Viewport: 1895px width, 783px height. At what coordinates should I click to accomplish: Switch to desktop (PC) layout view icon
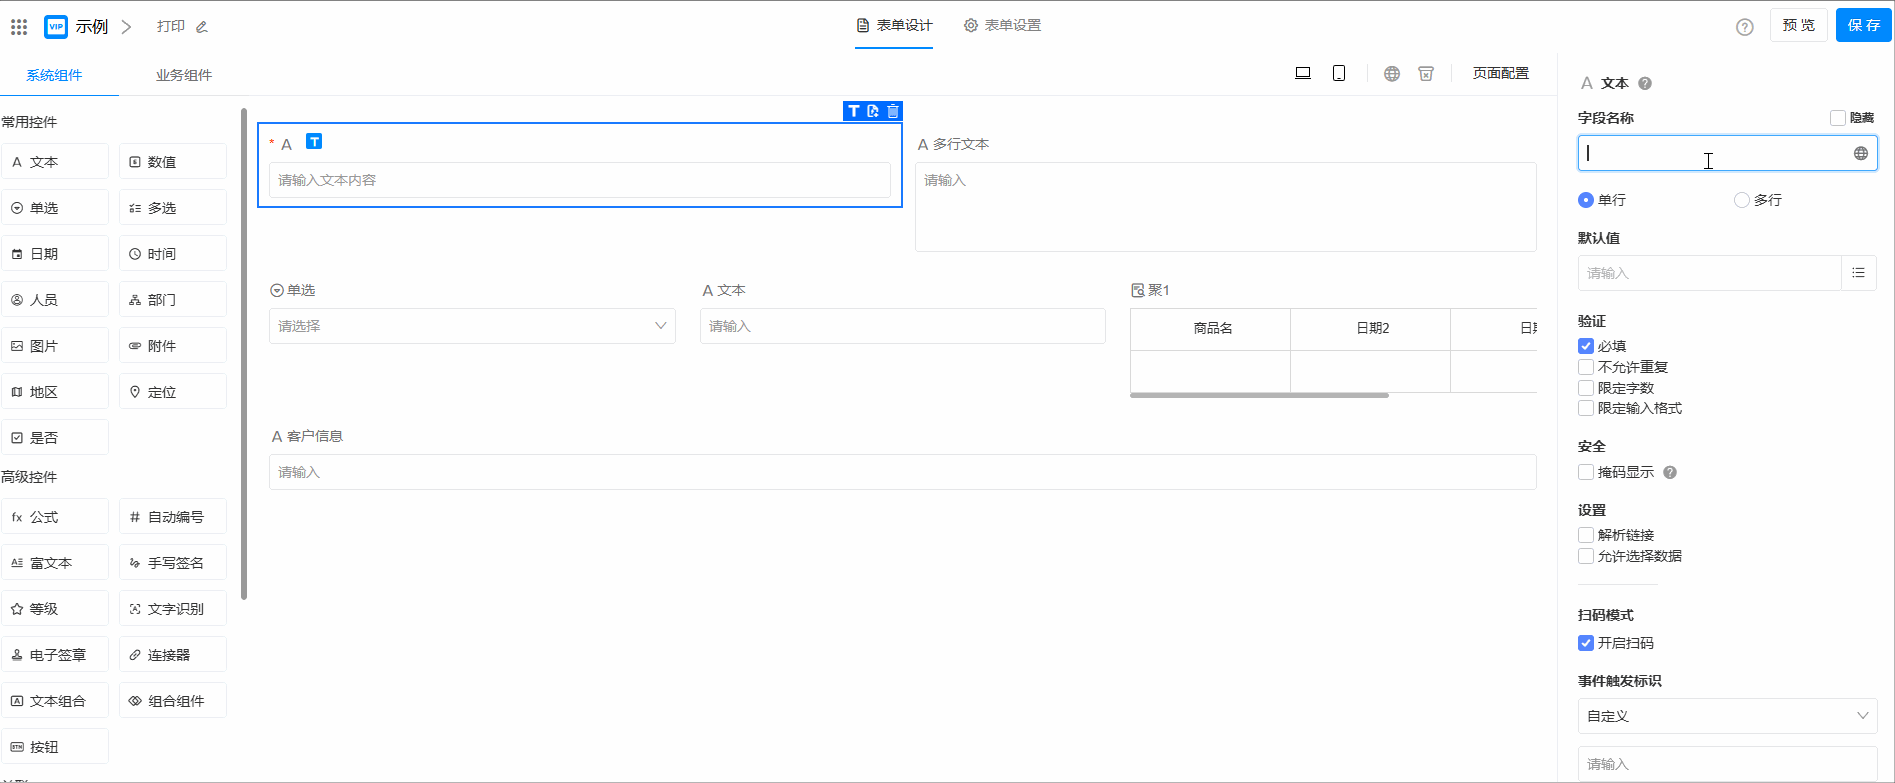coord(1302,73)
